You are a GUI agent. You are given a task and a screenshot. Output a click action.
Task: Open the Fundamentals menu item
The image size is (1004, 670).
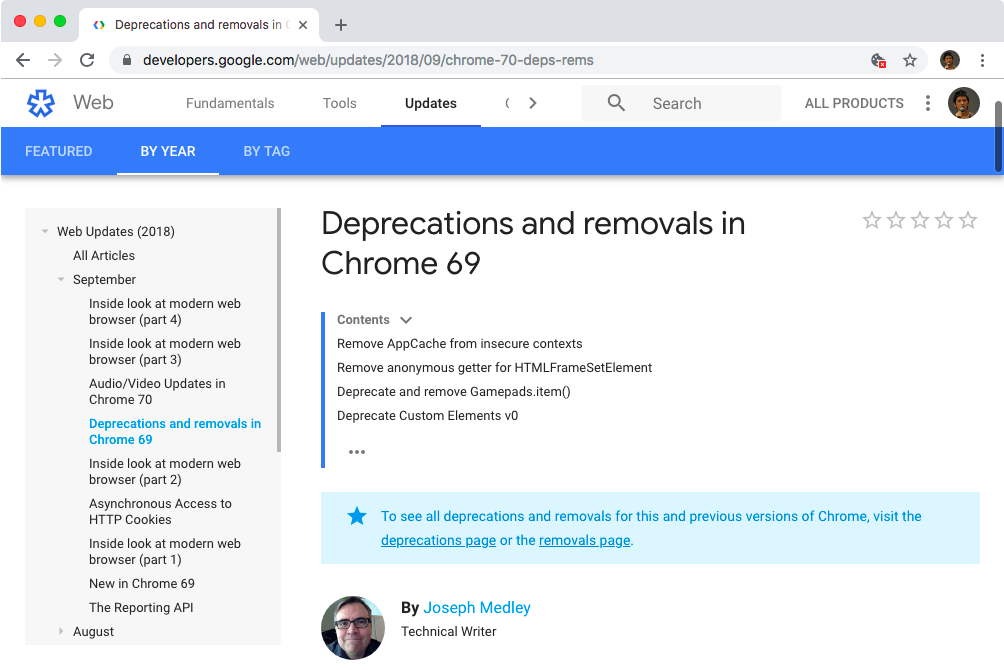click(230, 103)
